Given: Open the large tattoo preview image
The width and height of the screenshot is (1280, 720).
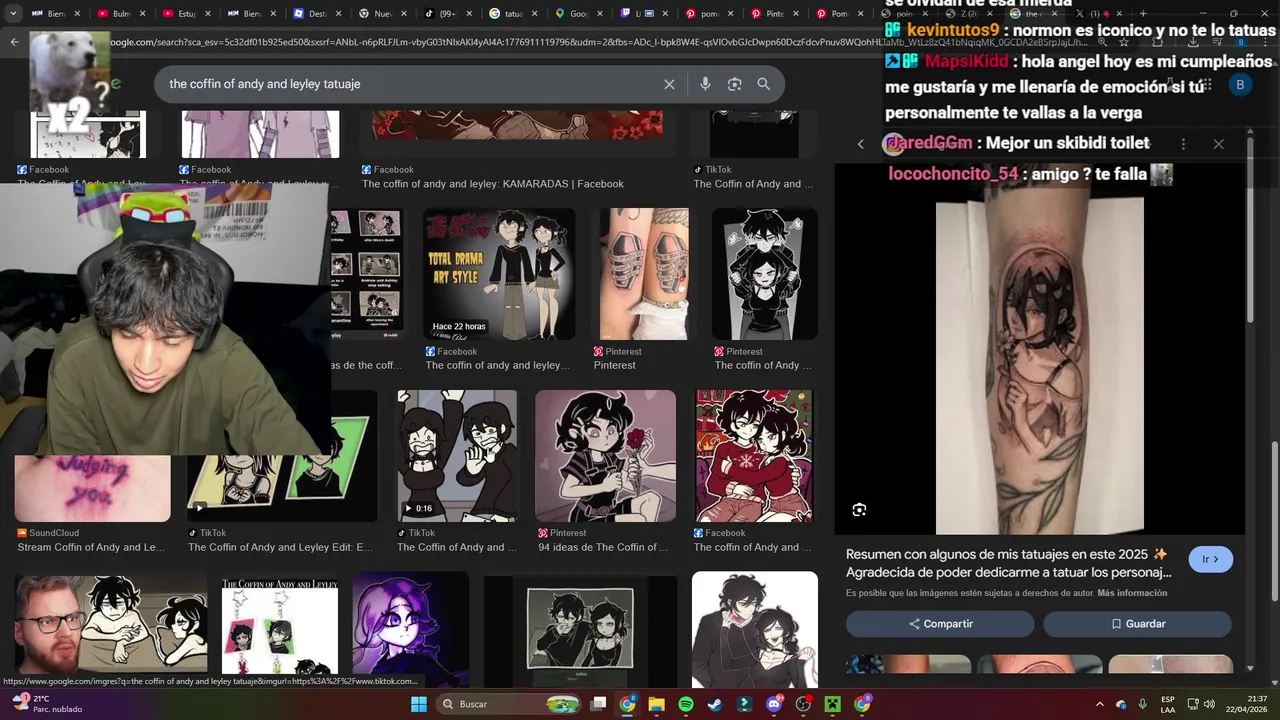Looking at the screenshot, I should coord(1039,350).
